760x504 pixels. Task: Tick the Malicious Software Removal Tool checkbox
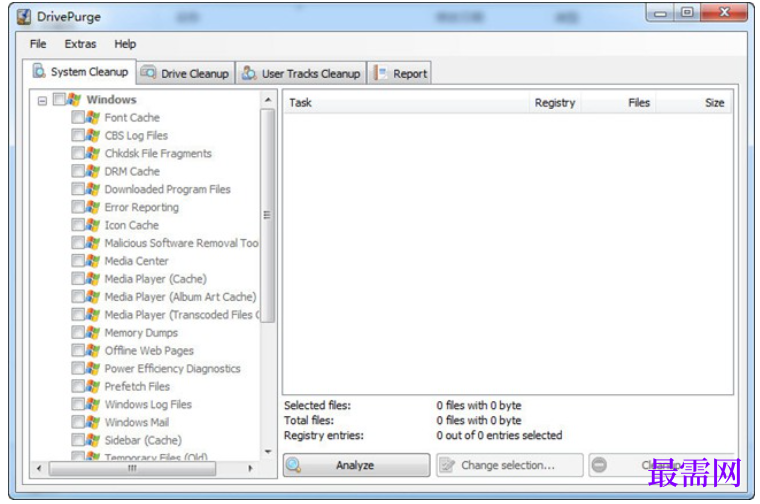(78, 243)
